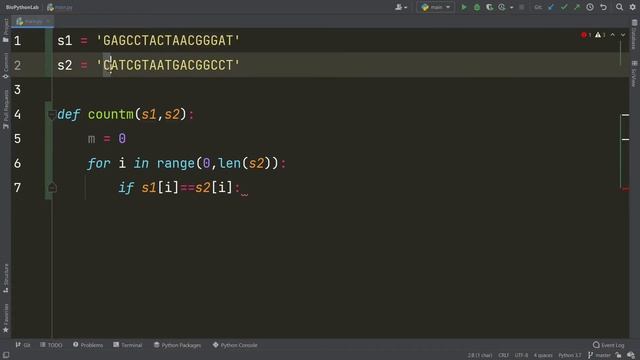The width and height of the screenshot is (640, 360).
Task: Click line number 4 in gutter
Action: tap(17, 114)
